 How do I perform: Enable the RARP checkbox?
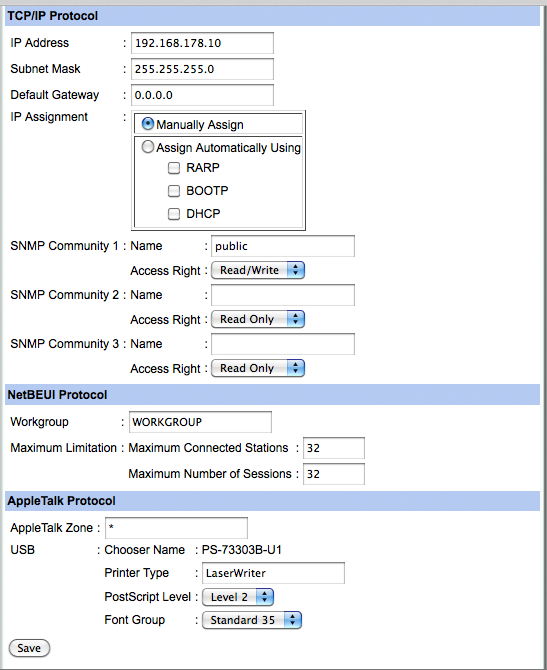point(174,168)
